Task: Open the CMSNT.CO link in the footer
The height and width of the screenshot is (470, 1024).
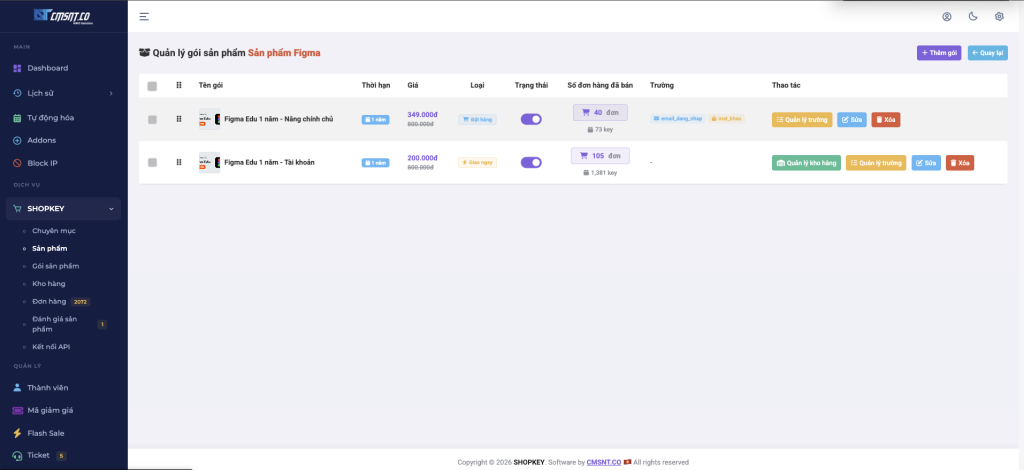Action: (x=603, y=462)
